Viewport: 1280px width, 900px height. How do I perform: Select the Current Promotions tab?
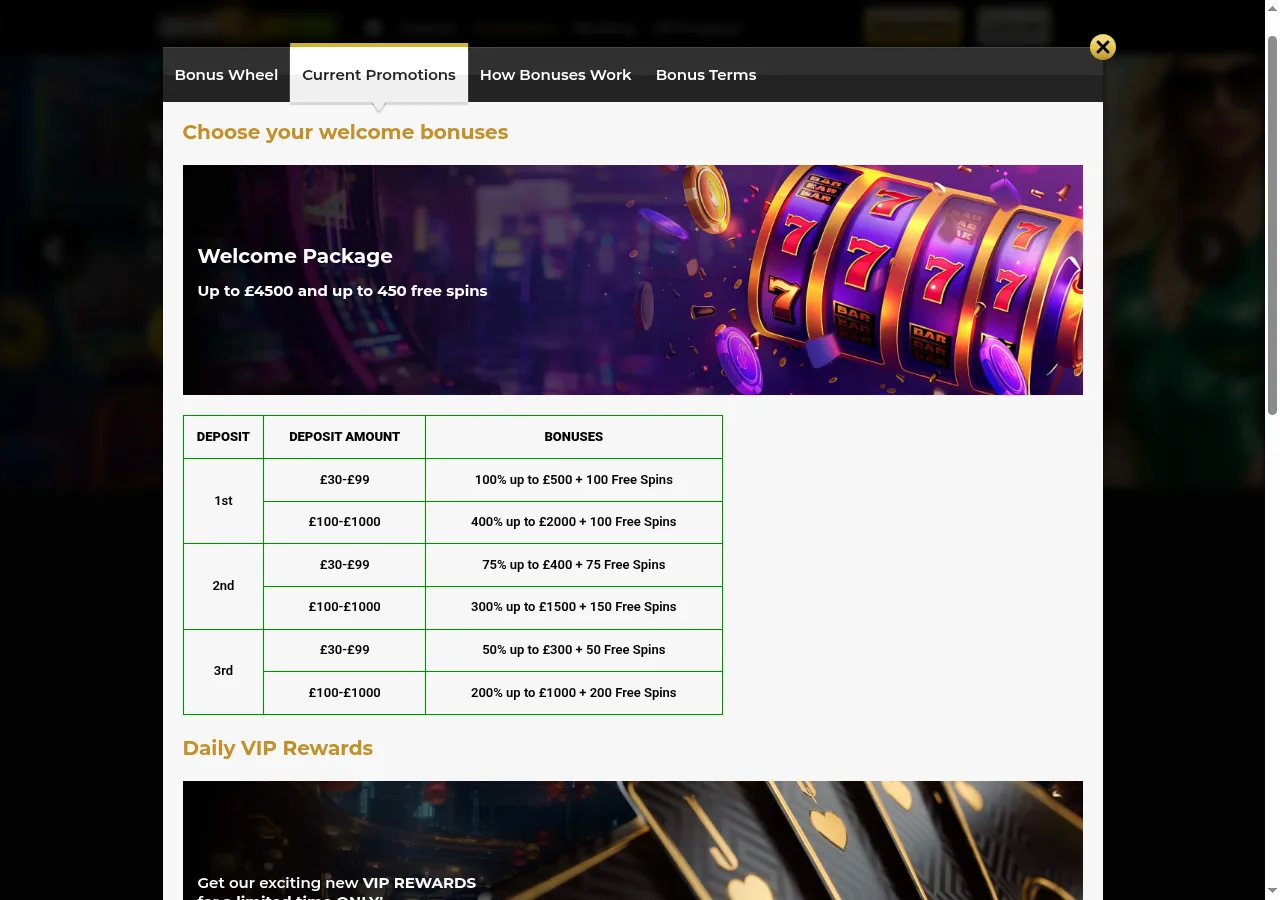click(379, 75)
